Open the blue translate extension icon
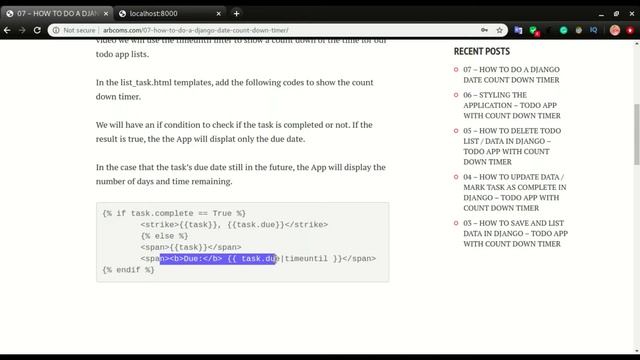640x360 pixels. (x=518, y=30)
